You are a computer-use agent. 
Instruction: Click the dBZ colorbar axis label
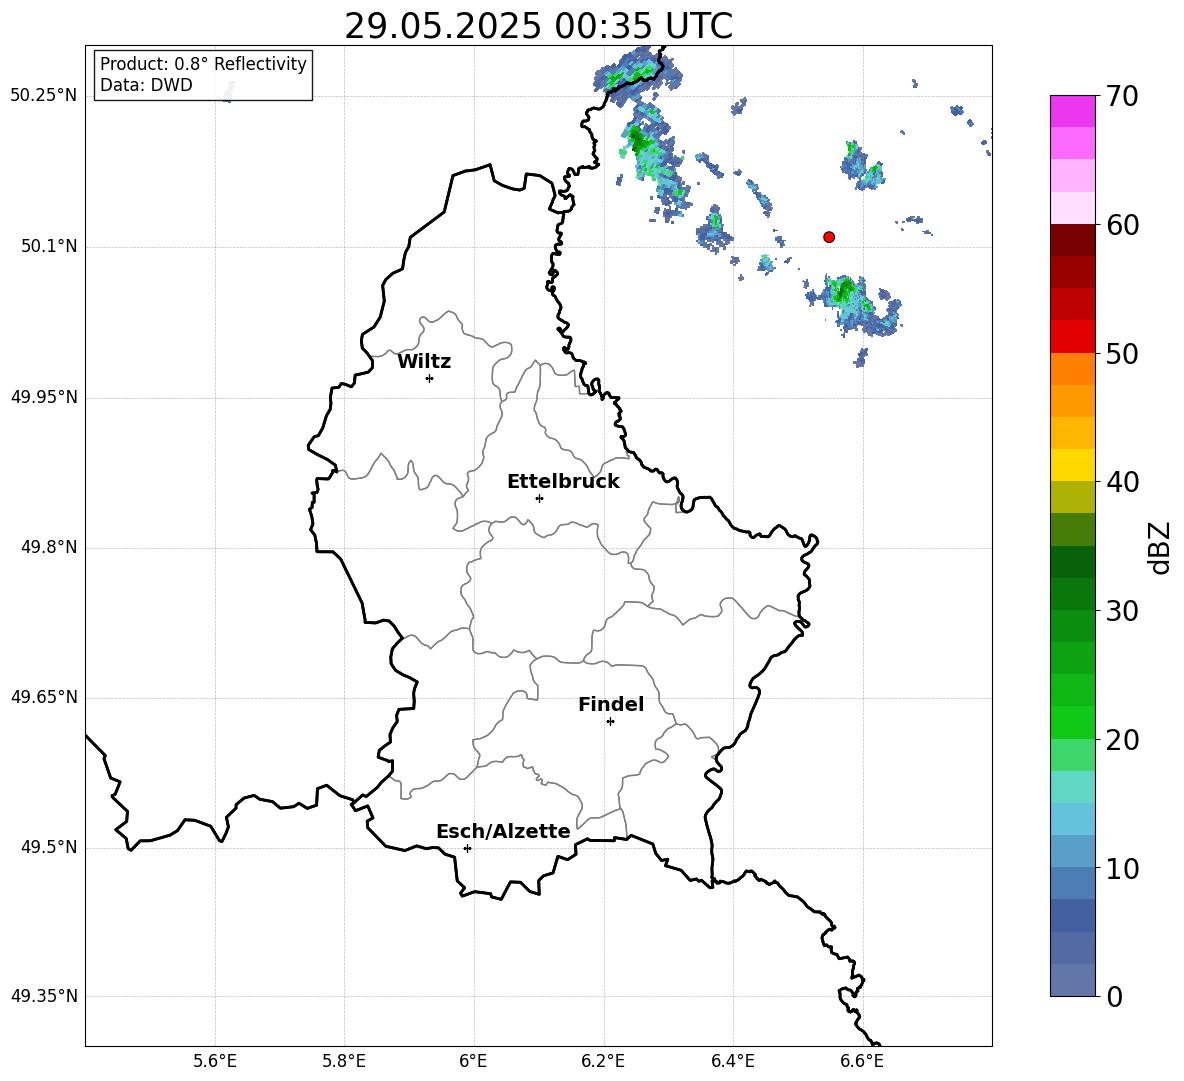pos(1161,547)
